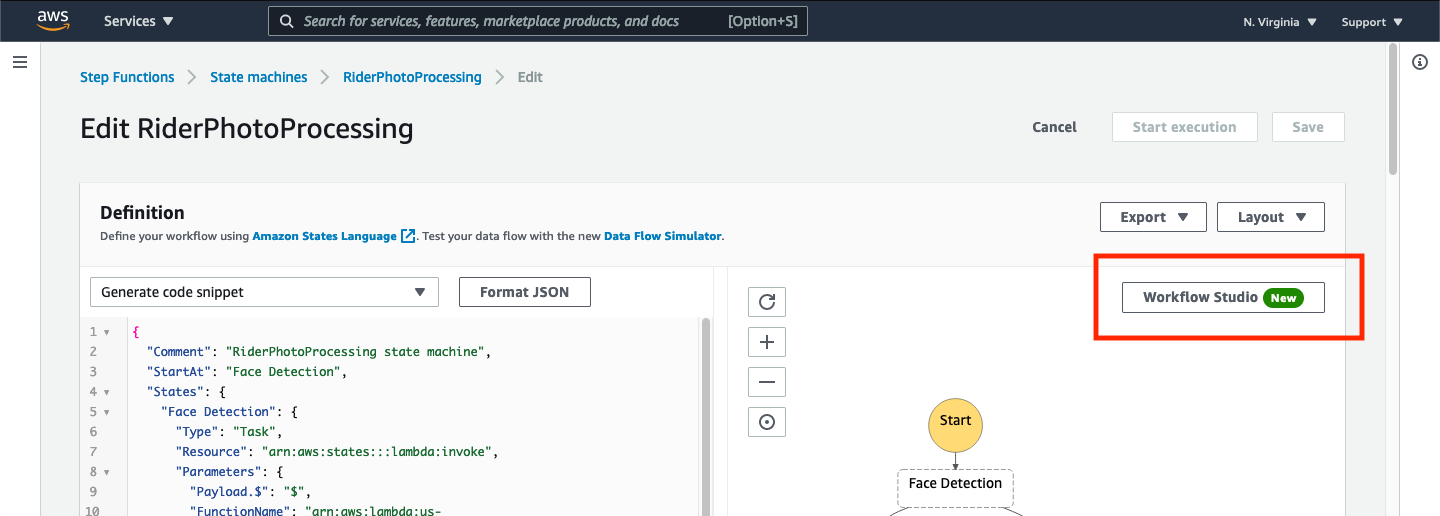Click the "Resource" lambda:invoke line
This screenshot has height=516, width=1440.
pos(336,452)
